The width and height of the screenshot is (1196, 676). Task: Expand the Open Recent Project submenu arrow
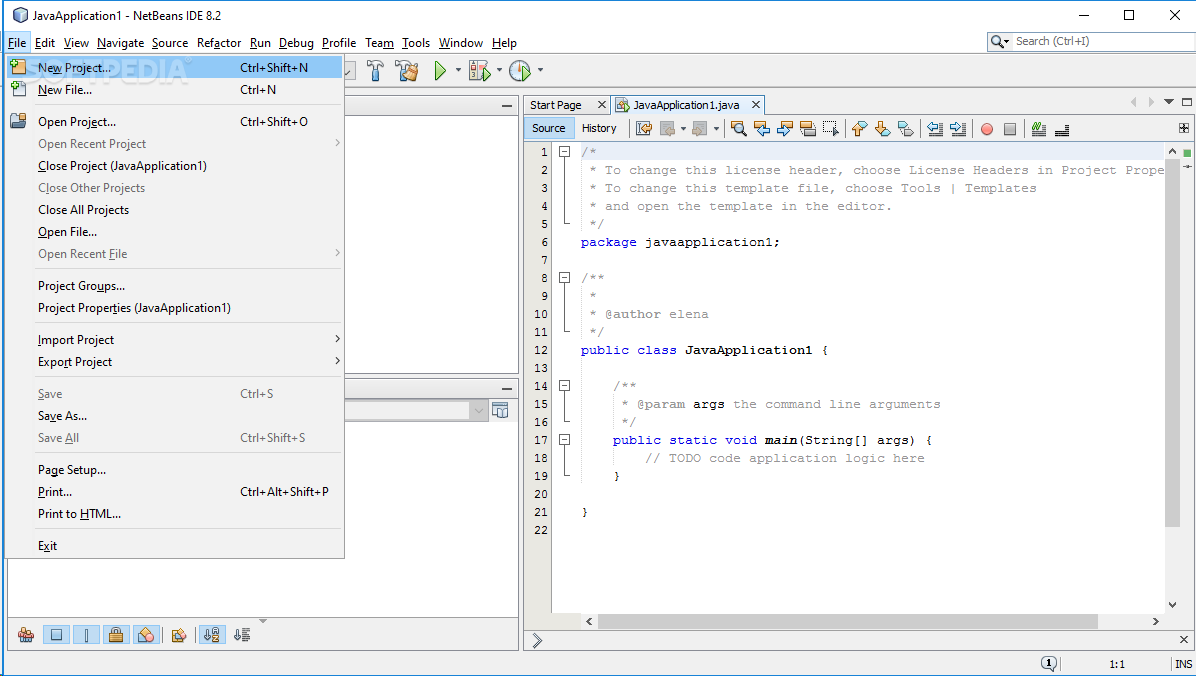pyautogui.click(x=337, y=143)
